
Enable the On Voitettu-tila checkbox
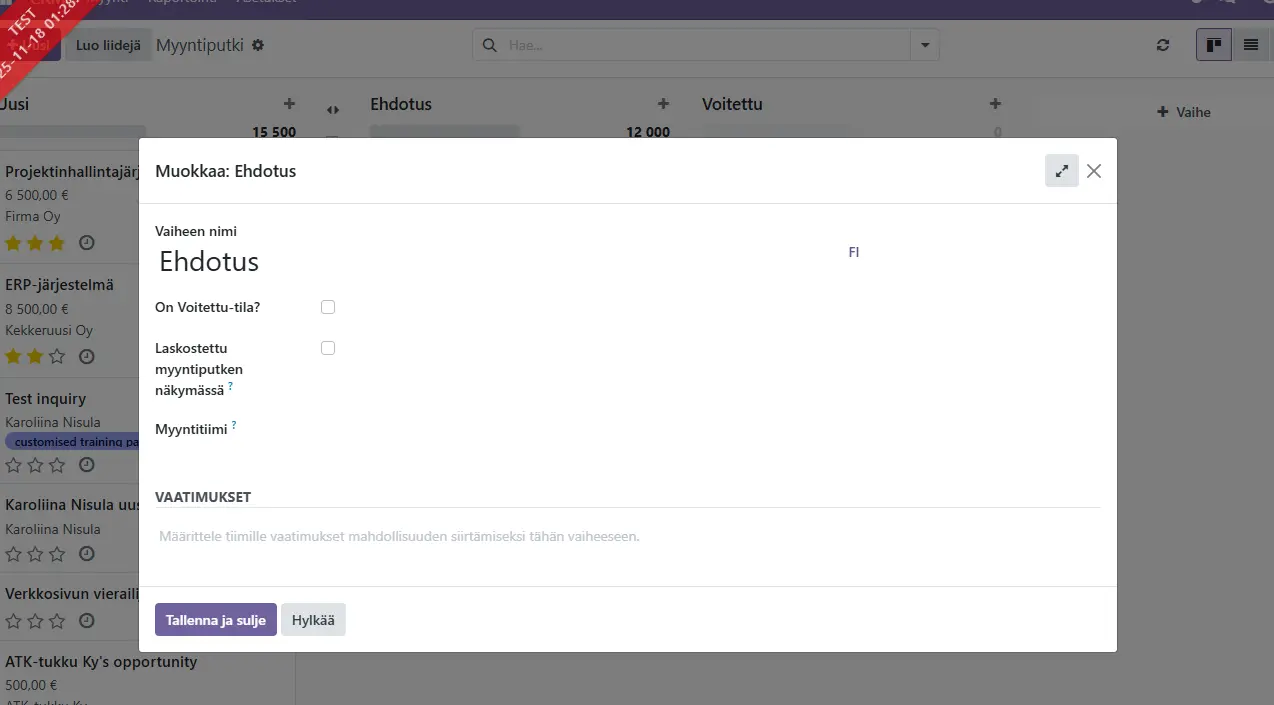tap(328, 307)
